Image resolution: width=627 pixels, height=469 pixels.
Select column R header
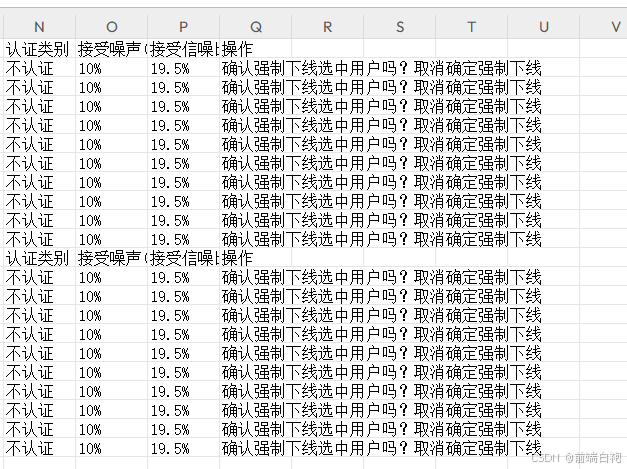tap(327, 27)
